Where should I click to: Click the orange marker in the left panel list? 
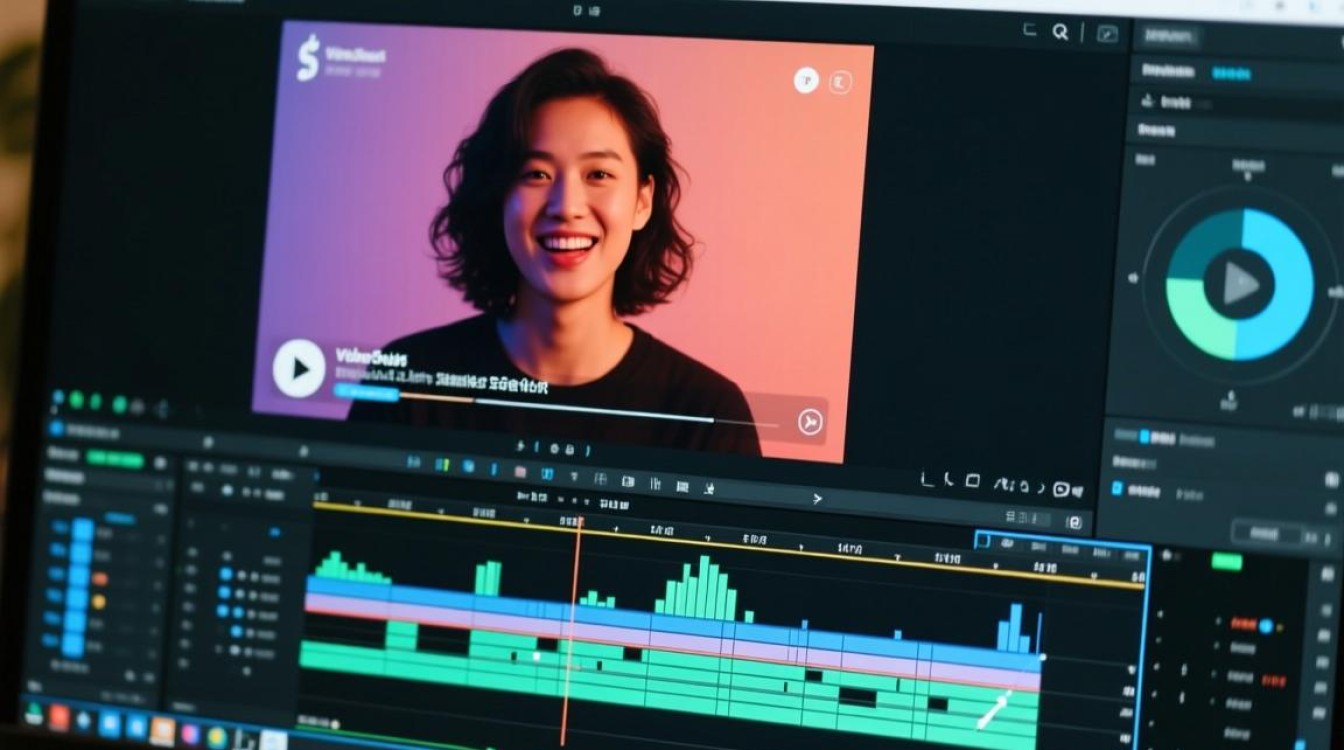tap(100, 578)
